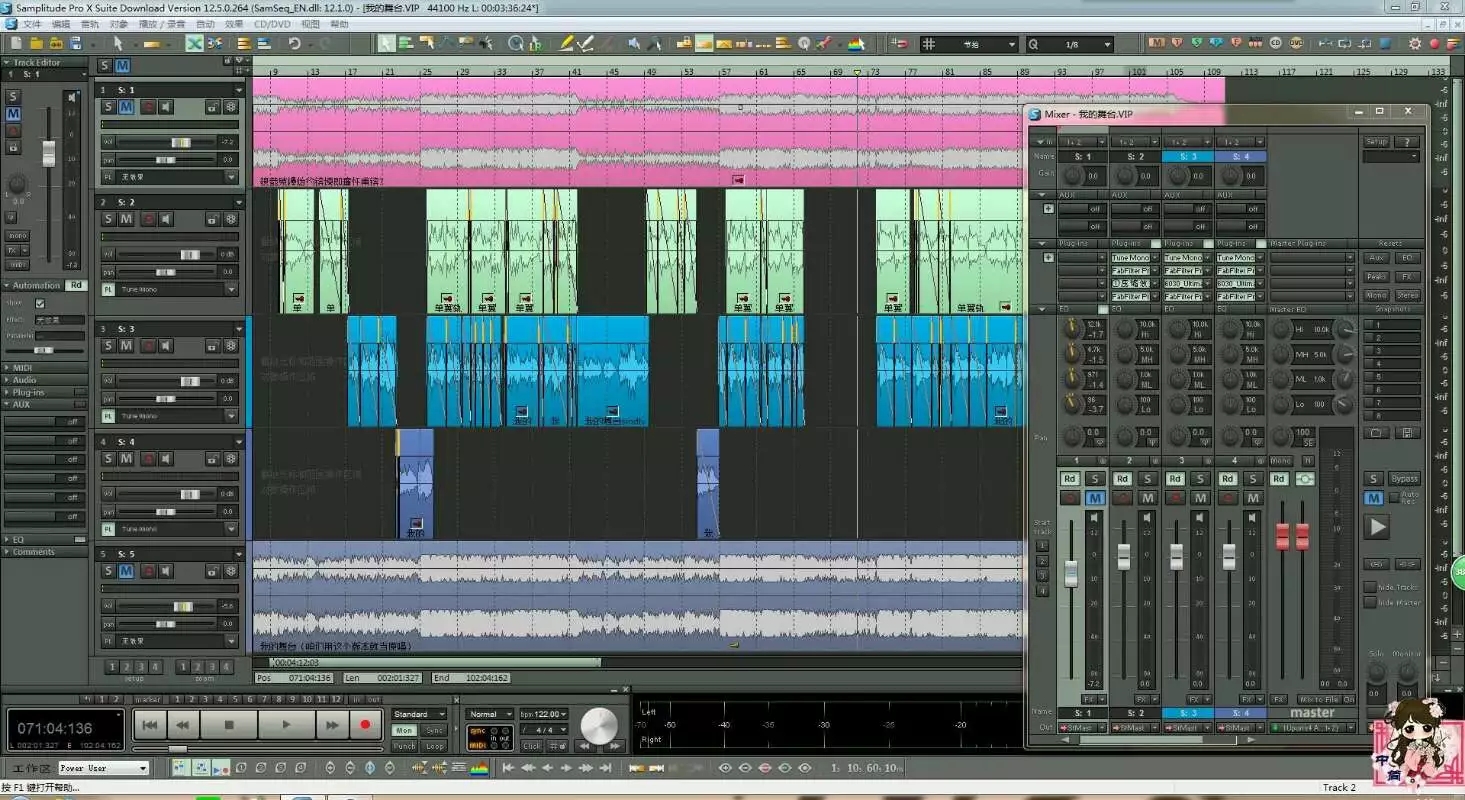Click the Save snapshot disk icon in the mixer

[x=1407, y=433]
